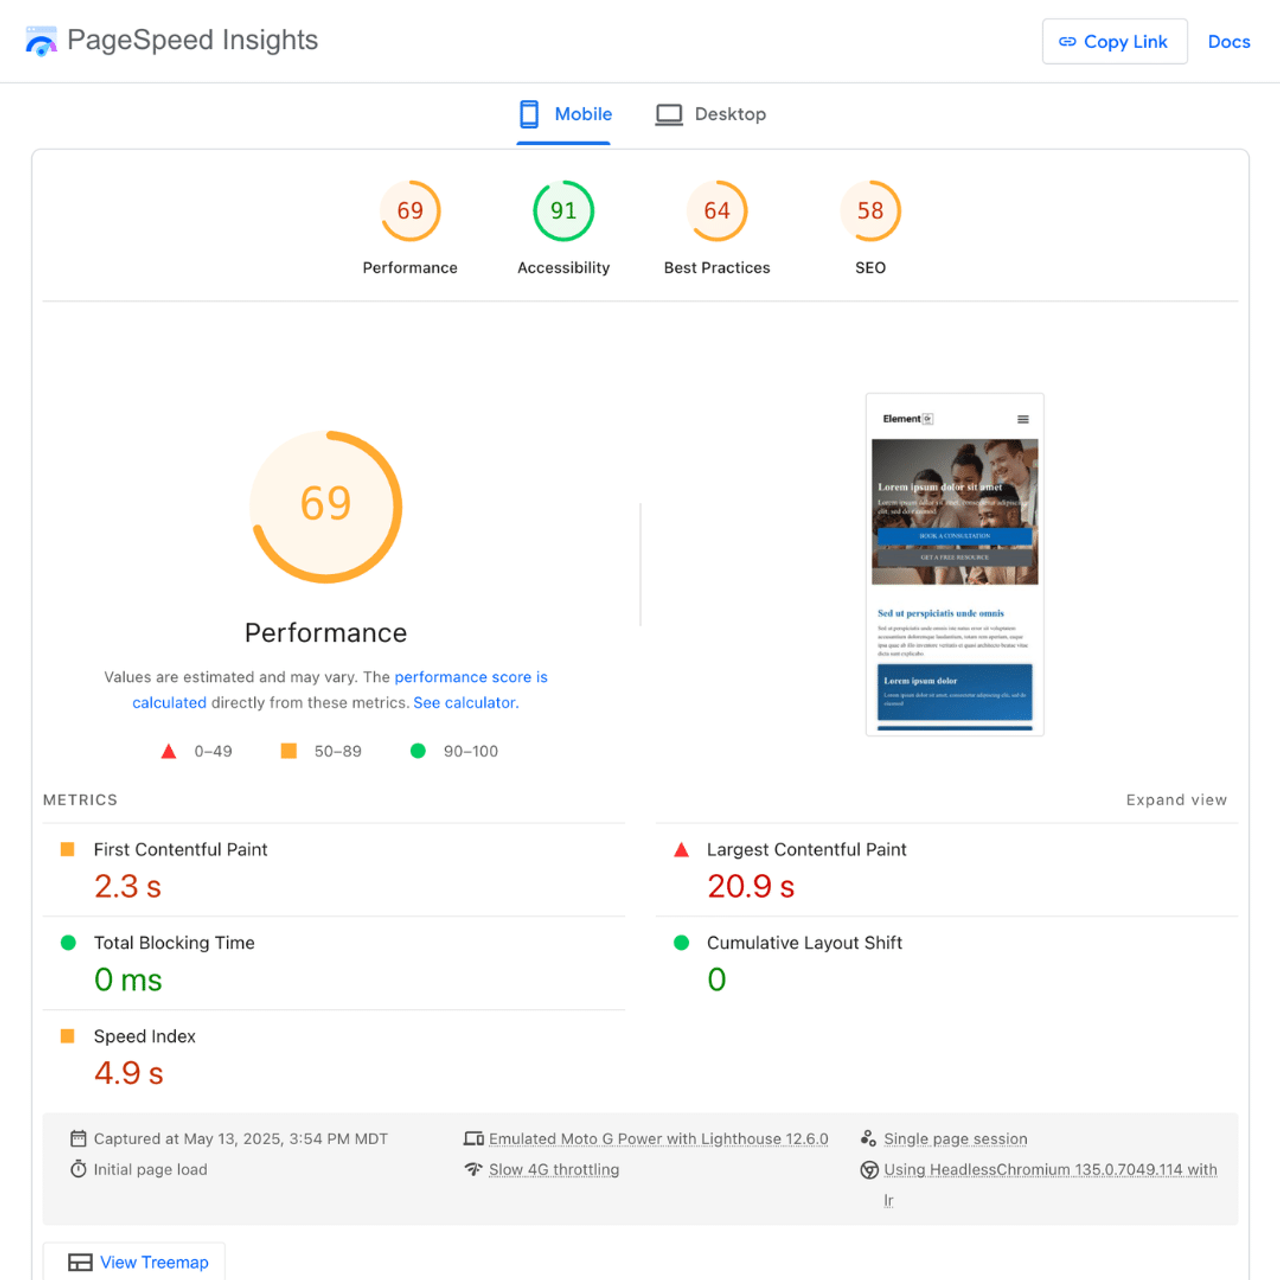The image size is (1280, 1280).
Task: Click the Single page session text
Action: tap(955, 1139)
